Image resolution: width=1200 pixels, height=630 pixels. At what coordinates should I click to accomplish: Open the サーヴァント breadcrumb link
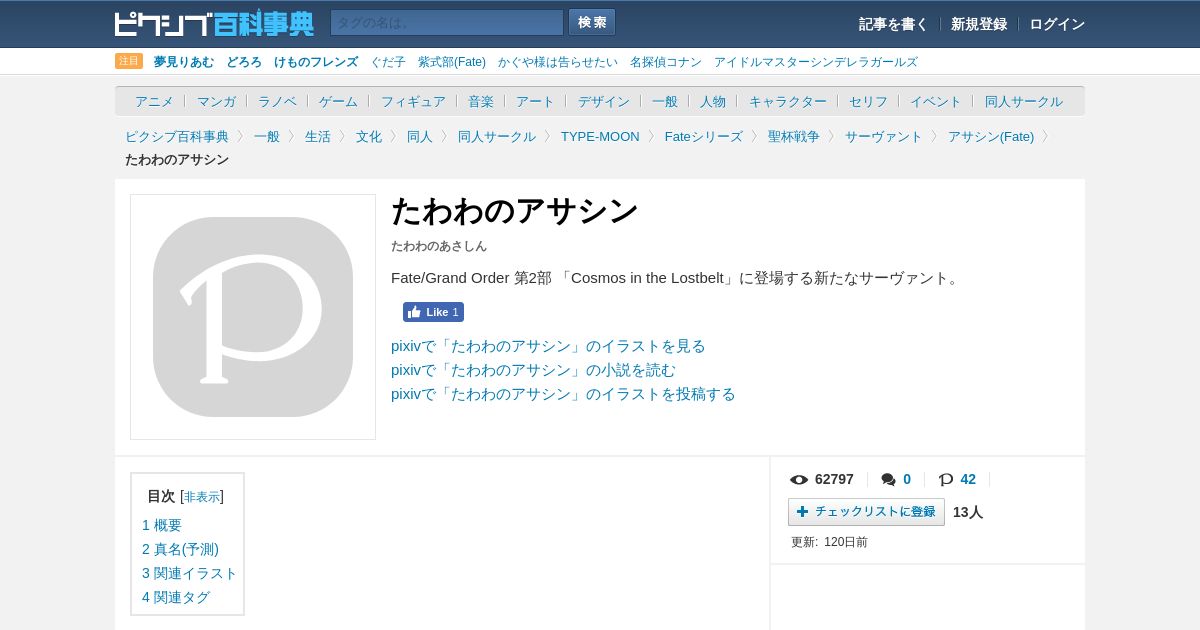[884, 136]
